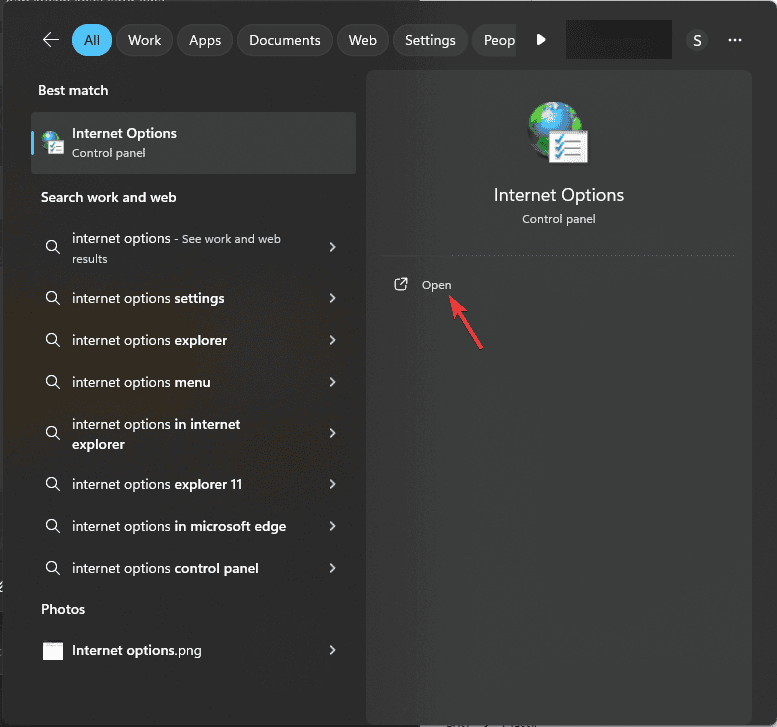Click the Best match heading
The width and height of the screenshot is (777, 727).
(x=73, y=90)
